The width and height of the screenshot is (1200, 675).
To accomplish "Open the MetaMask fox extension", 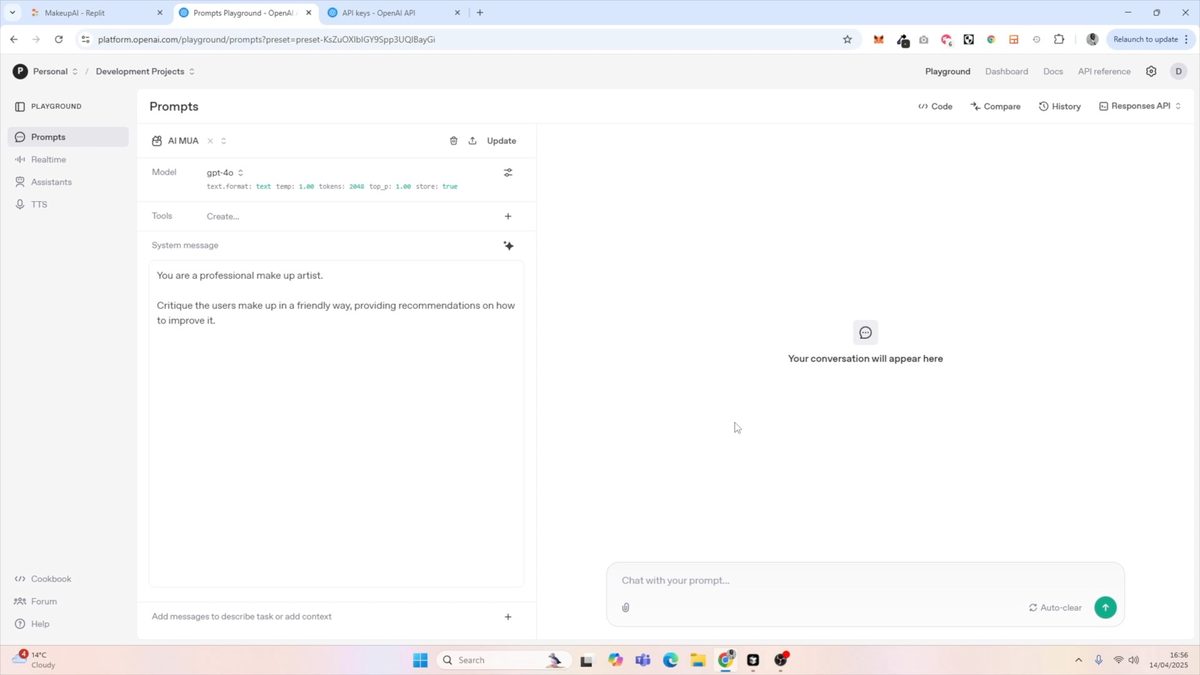I will click(879, 40).
